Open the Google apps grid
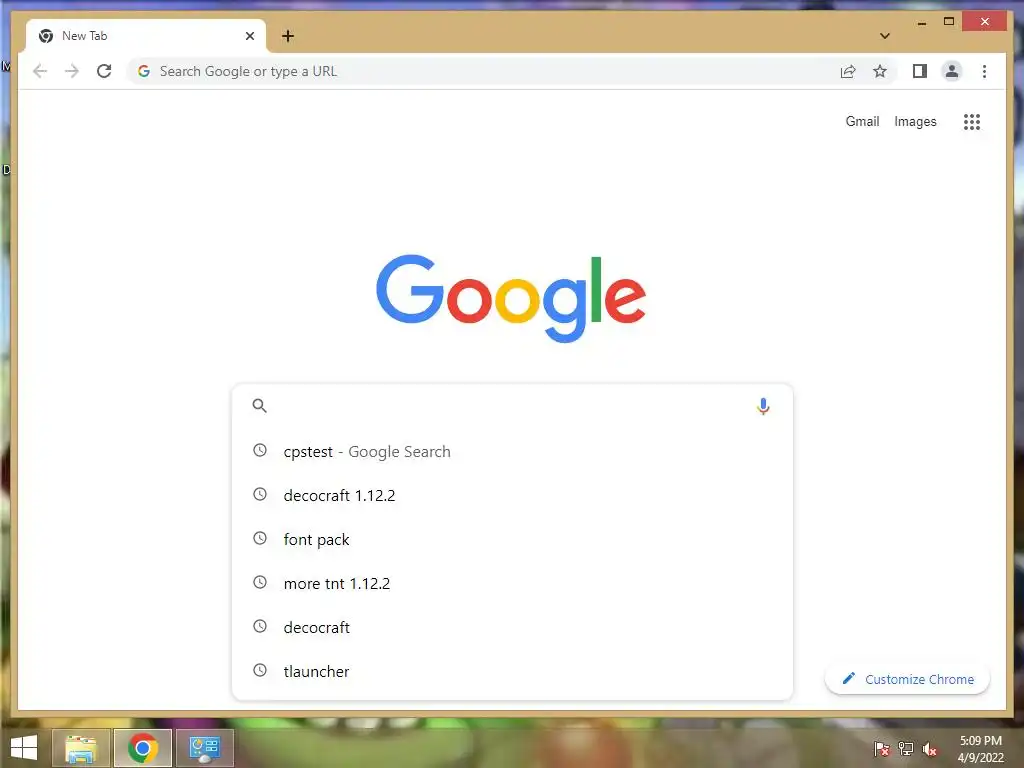1024x768 pixels. (972, 121)
